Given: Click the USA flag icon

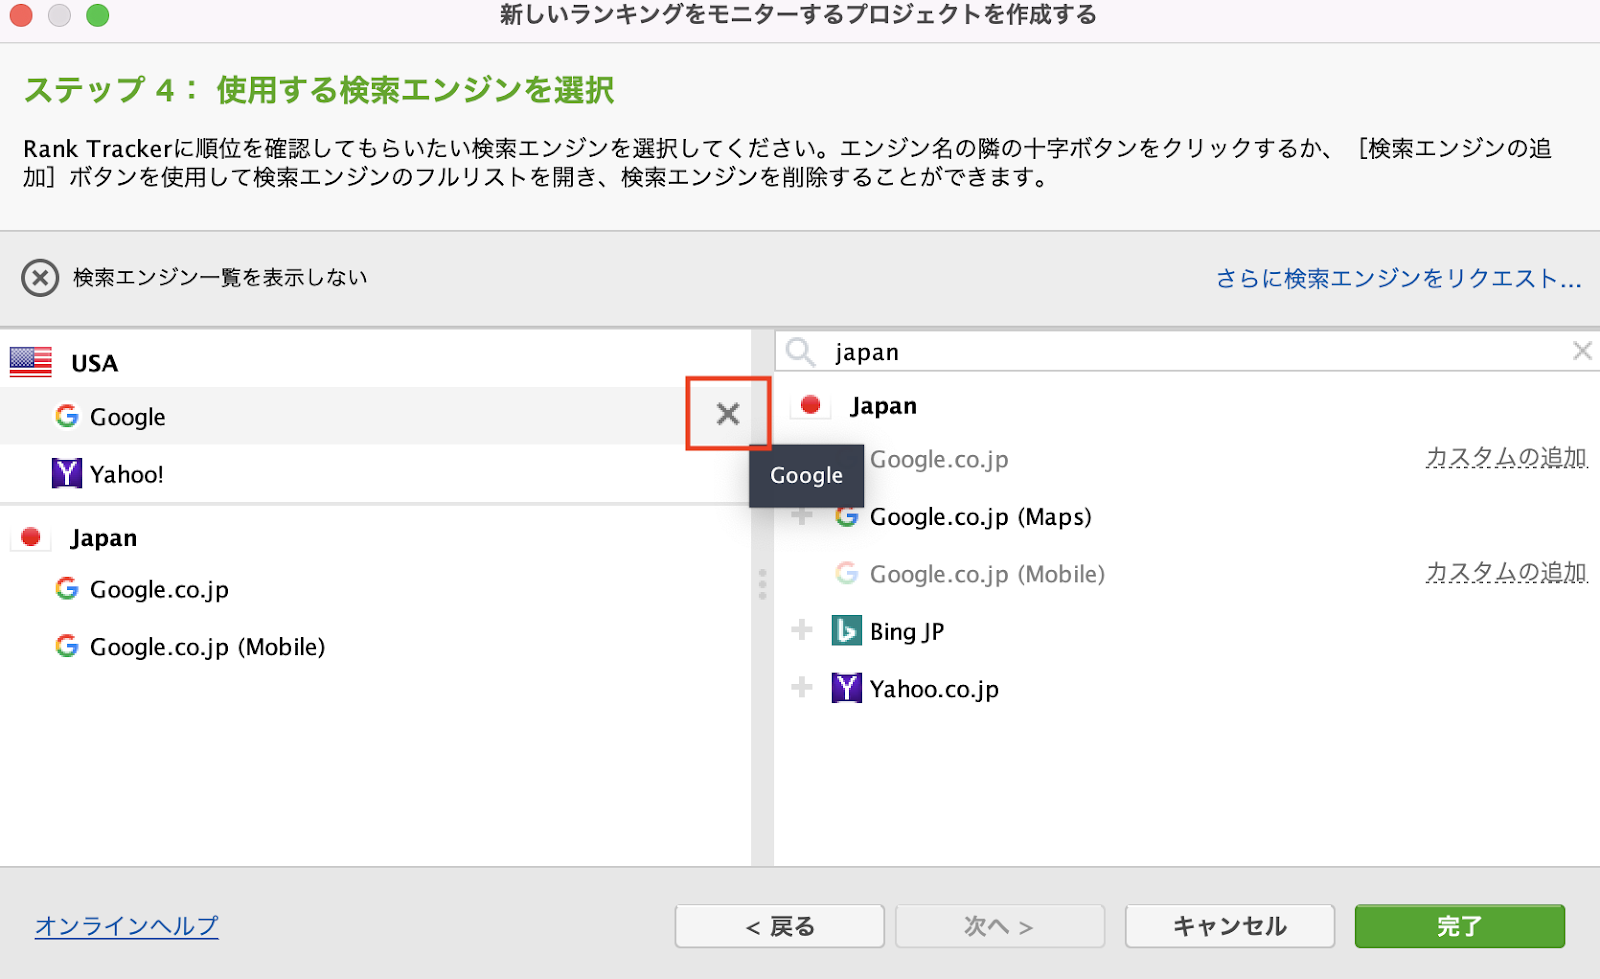Looking at the screenshot, I should coord(31,362).
